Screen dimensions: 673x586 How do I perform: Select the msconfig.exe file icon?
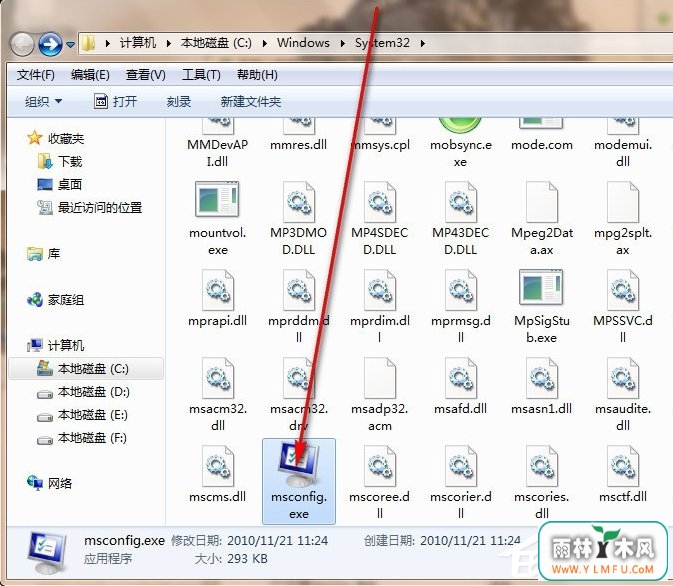299,465
